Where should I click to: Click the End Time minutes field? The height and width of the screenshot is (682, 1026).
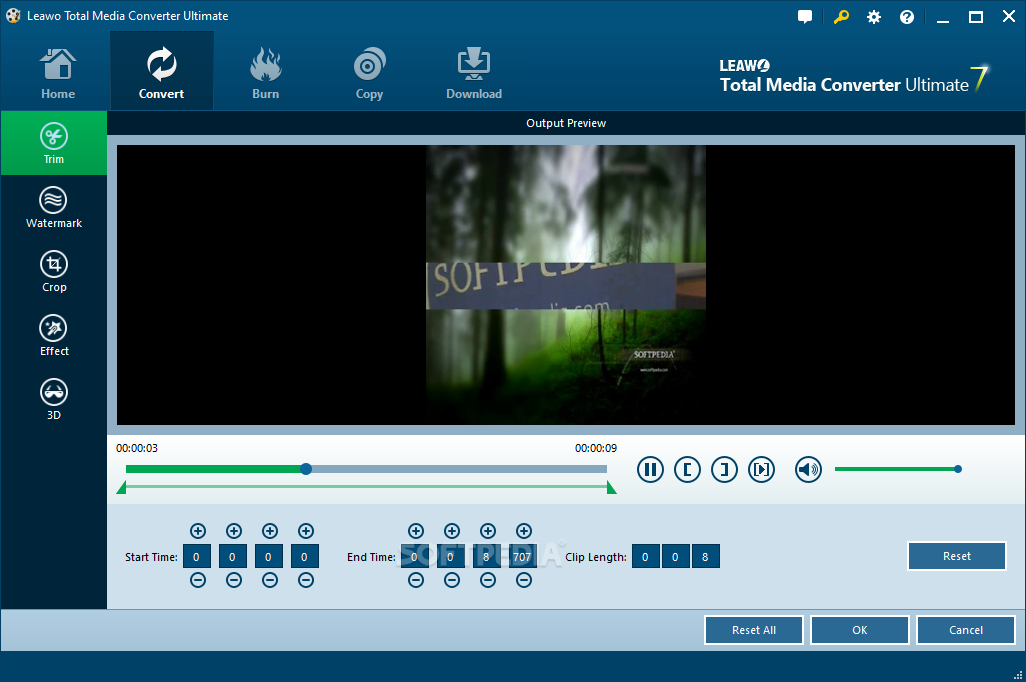click(x=450, y=556)
